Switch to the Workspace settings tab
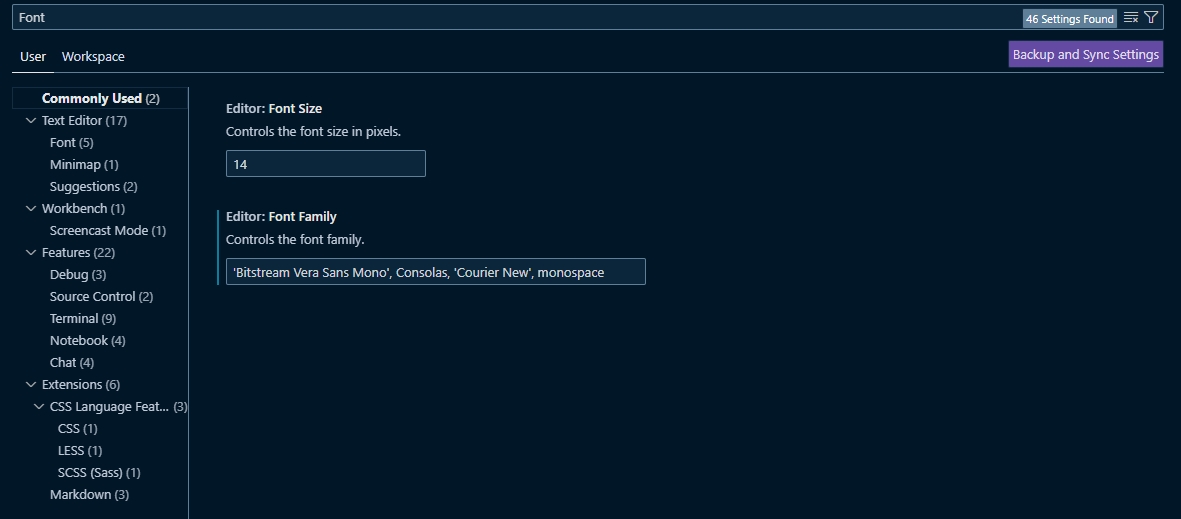This screenshot has width=1181, height=519. click(x=93, y=56)
